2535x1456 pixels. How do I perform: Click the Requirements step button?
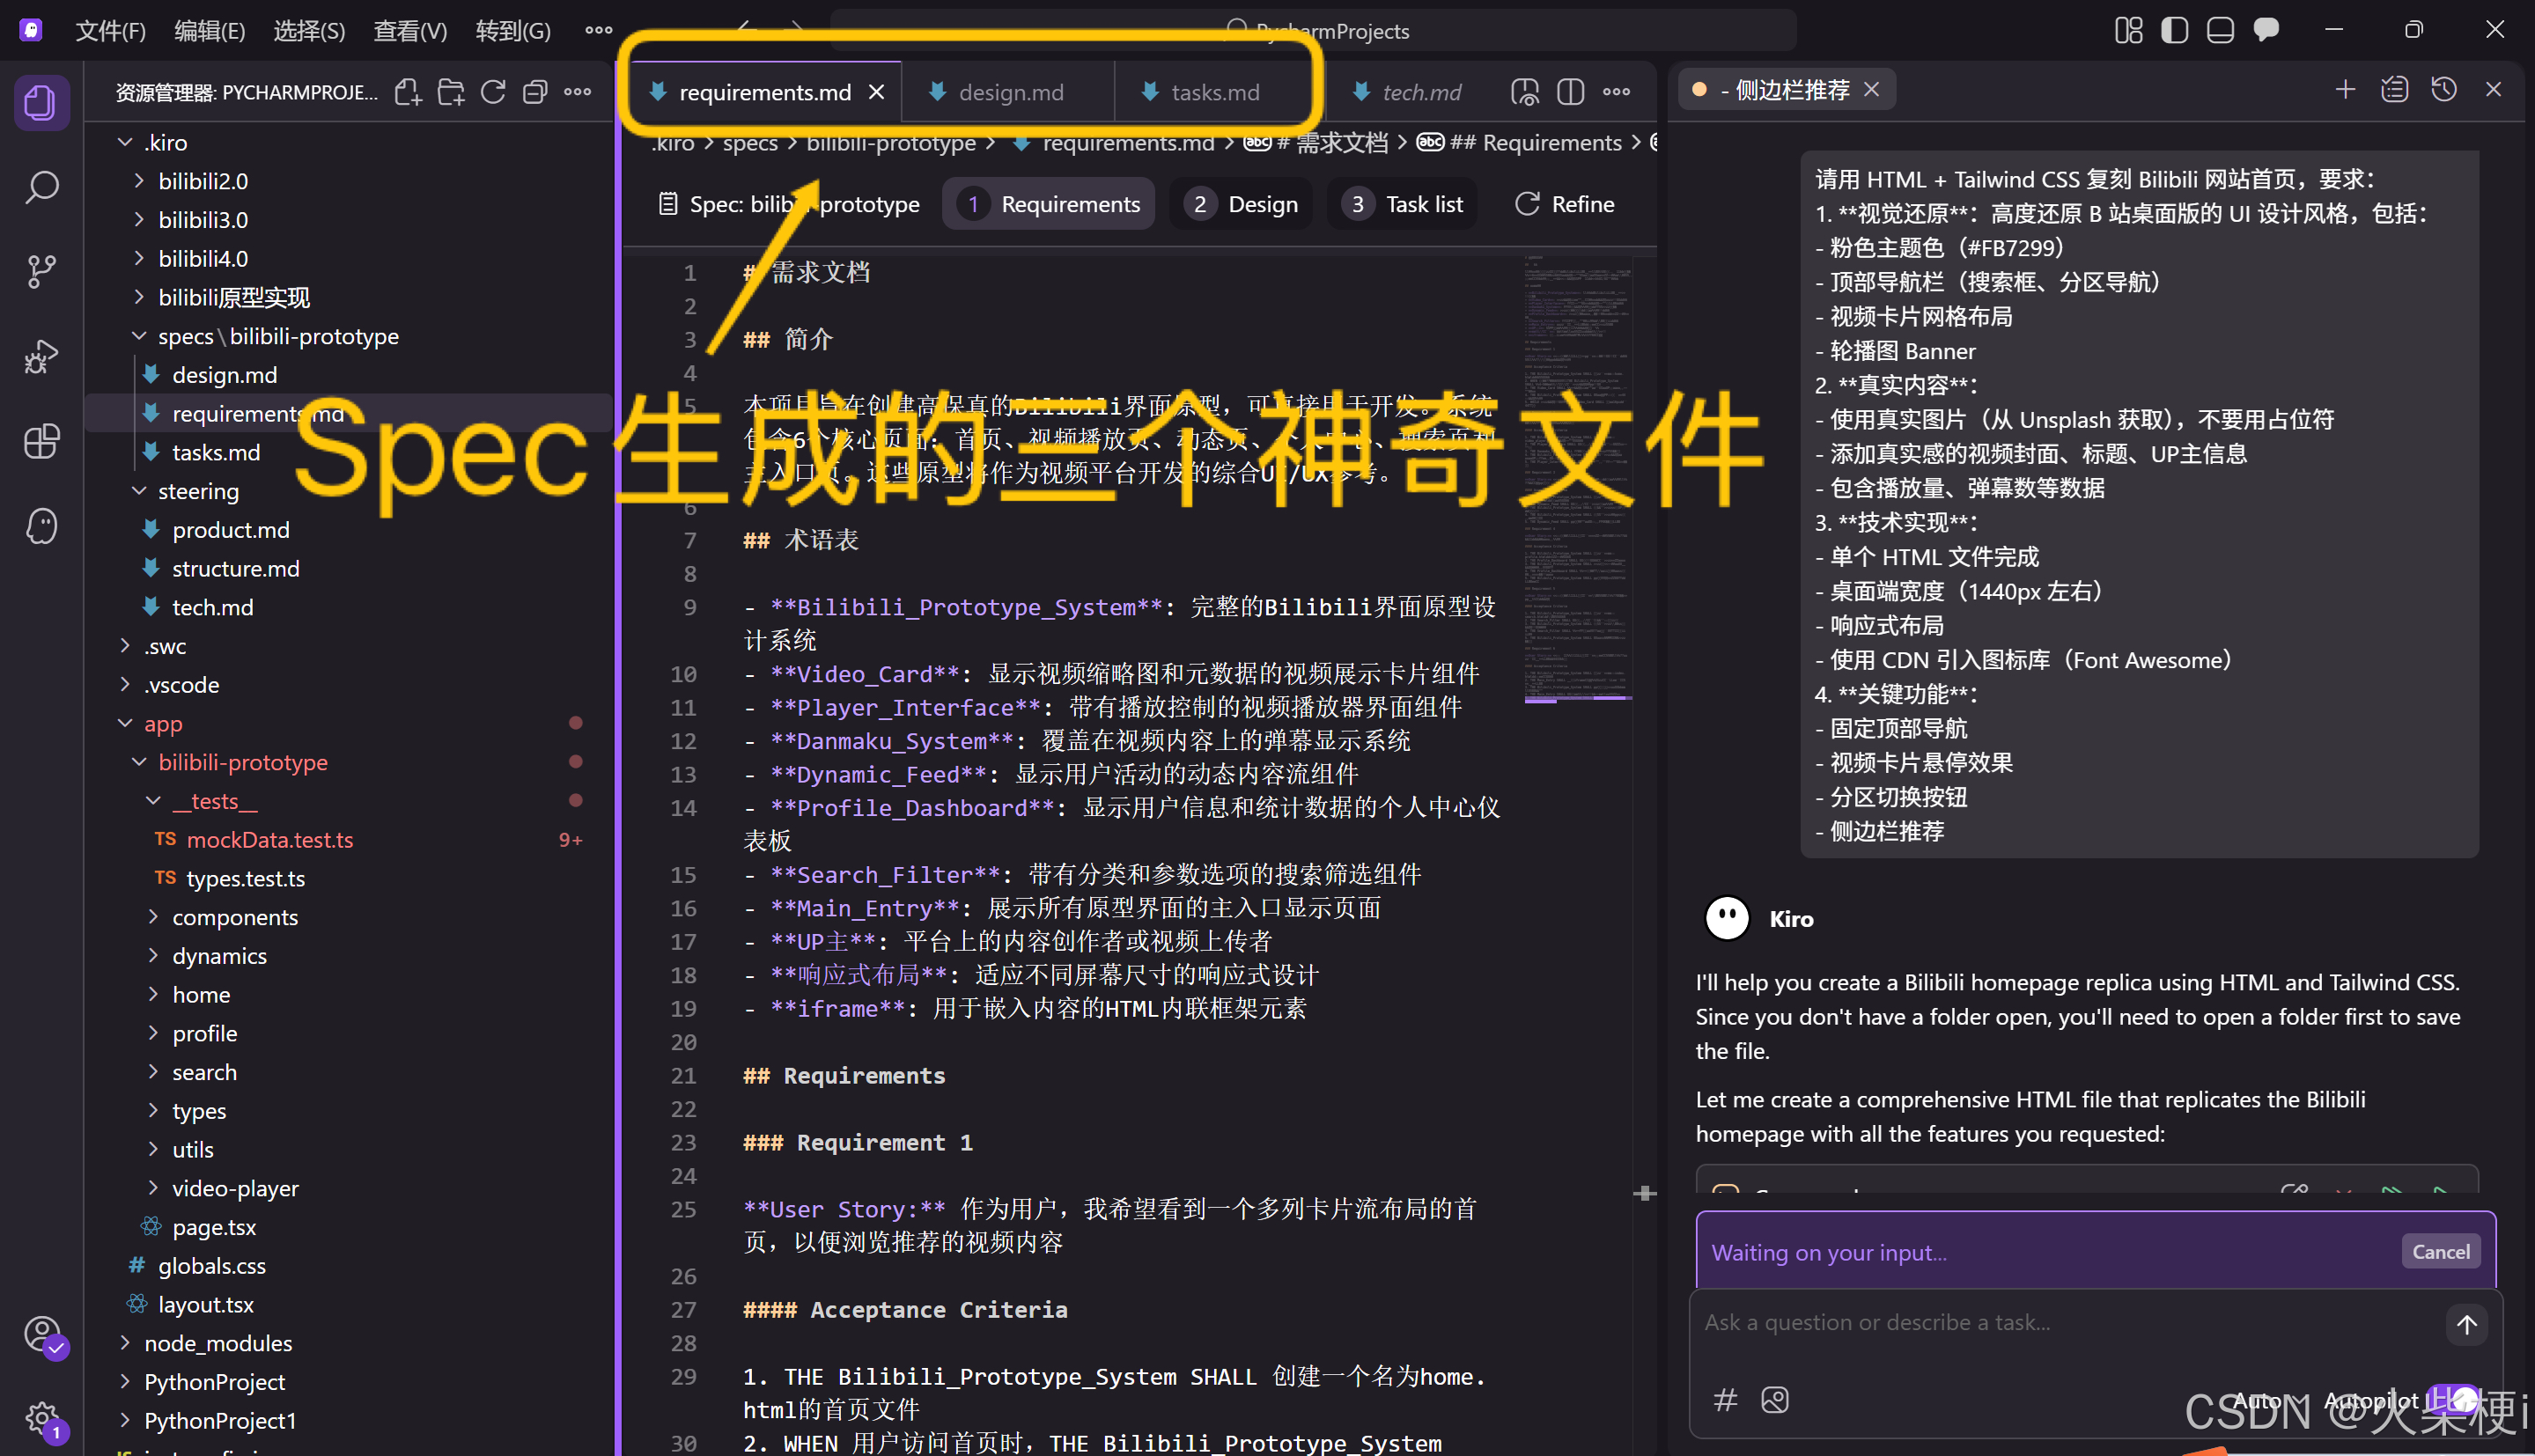(x=1049, y=204)
